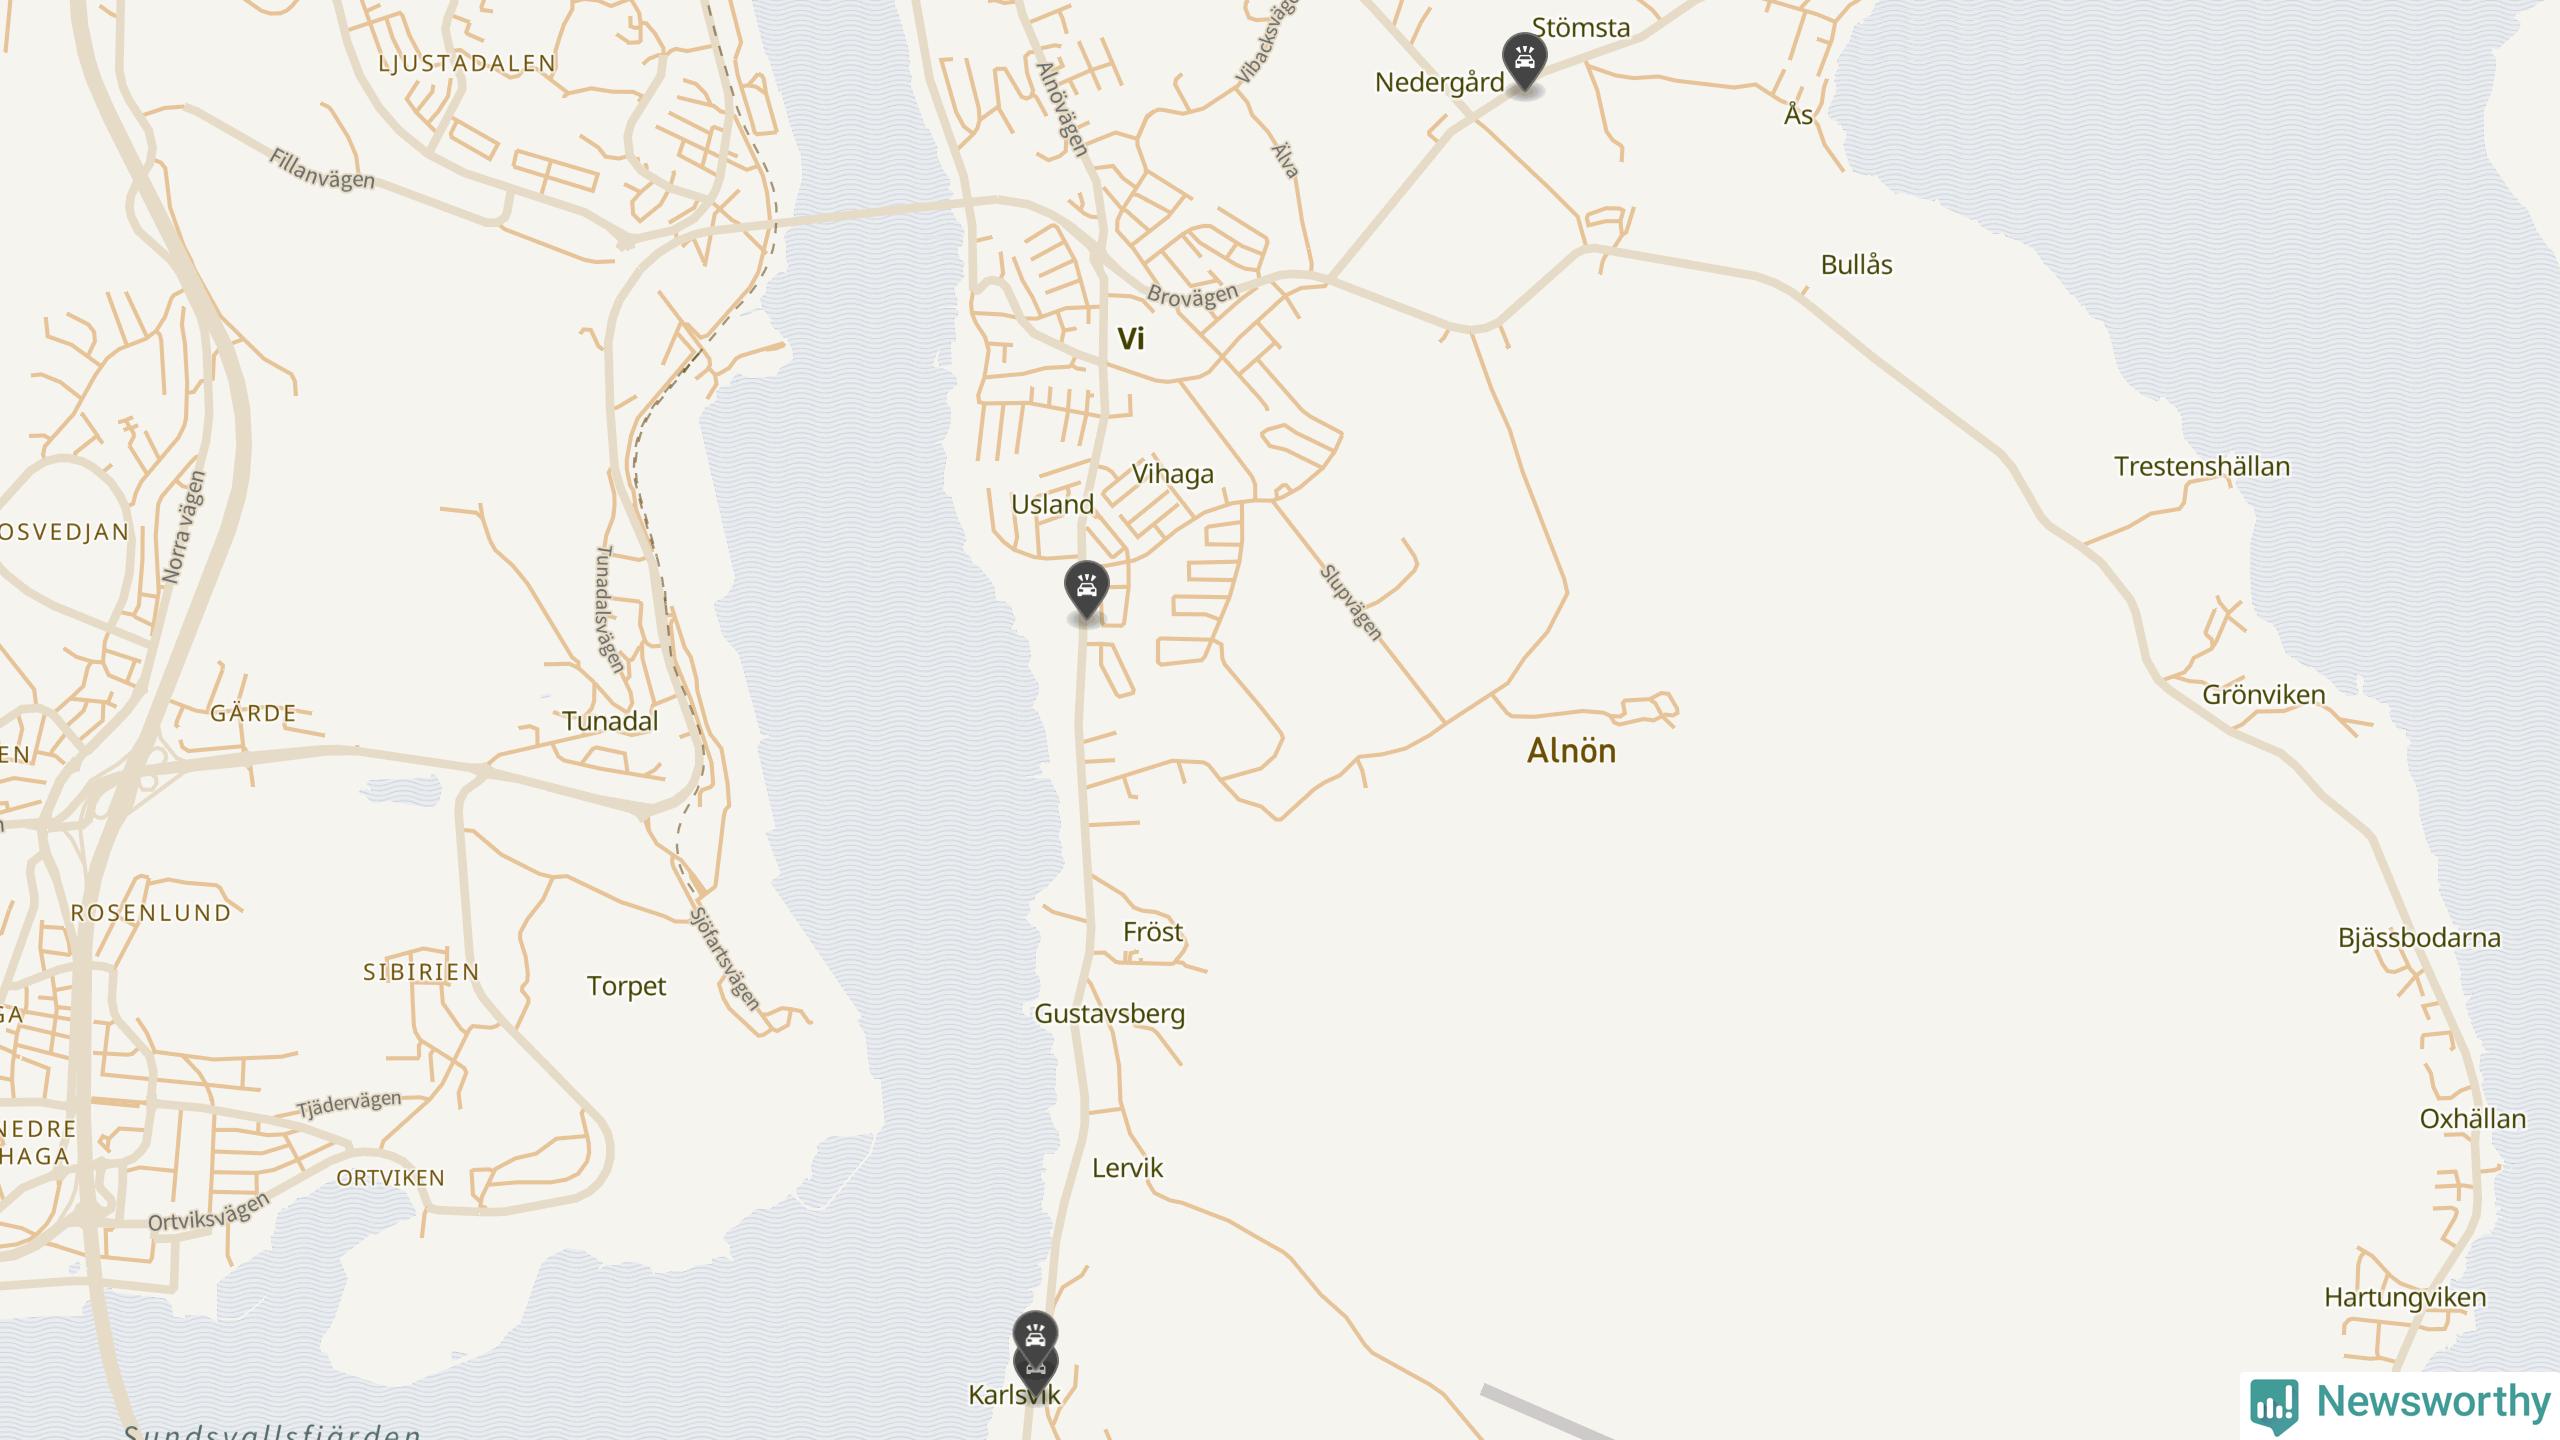Image resolution: width=2560 pixels, height=1440 pixels.
Task: Click the Bjässbodarna place label
Action: pos(2419,938)
